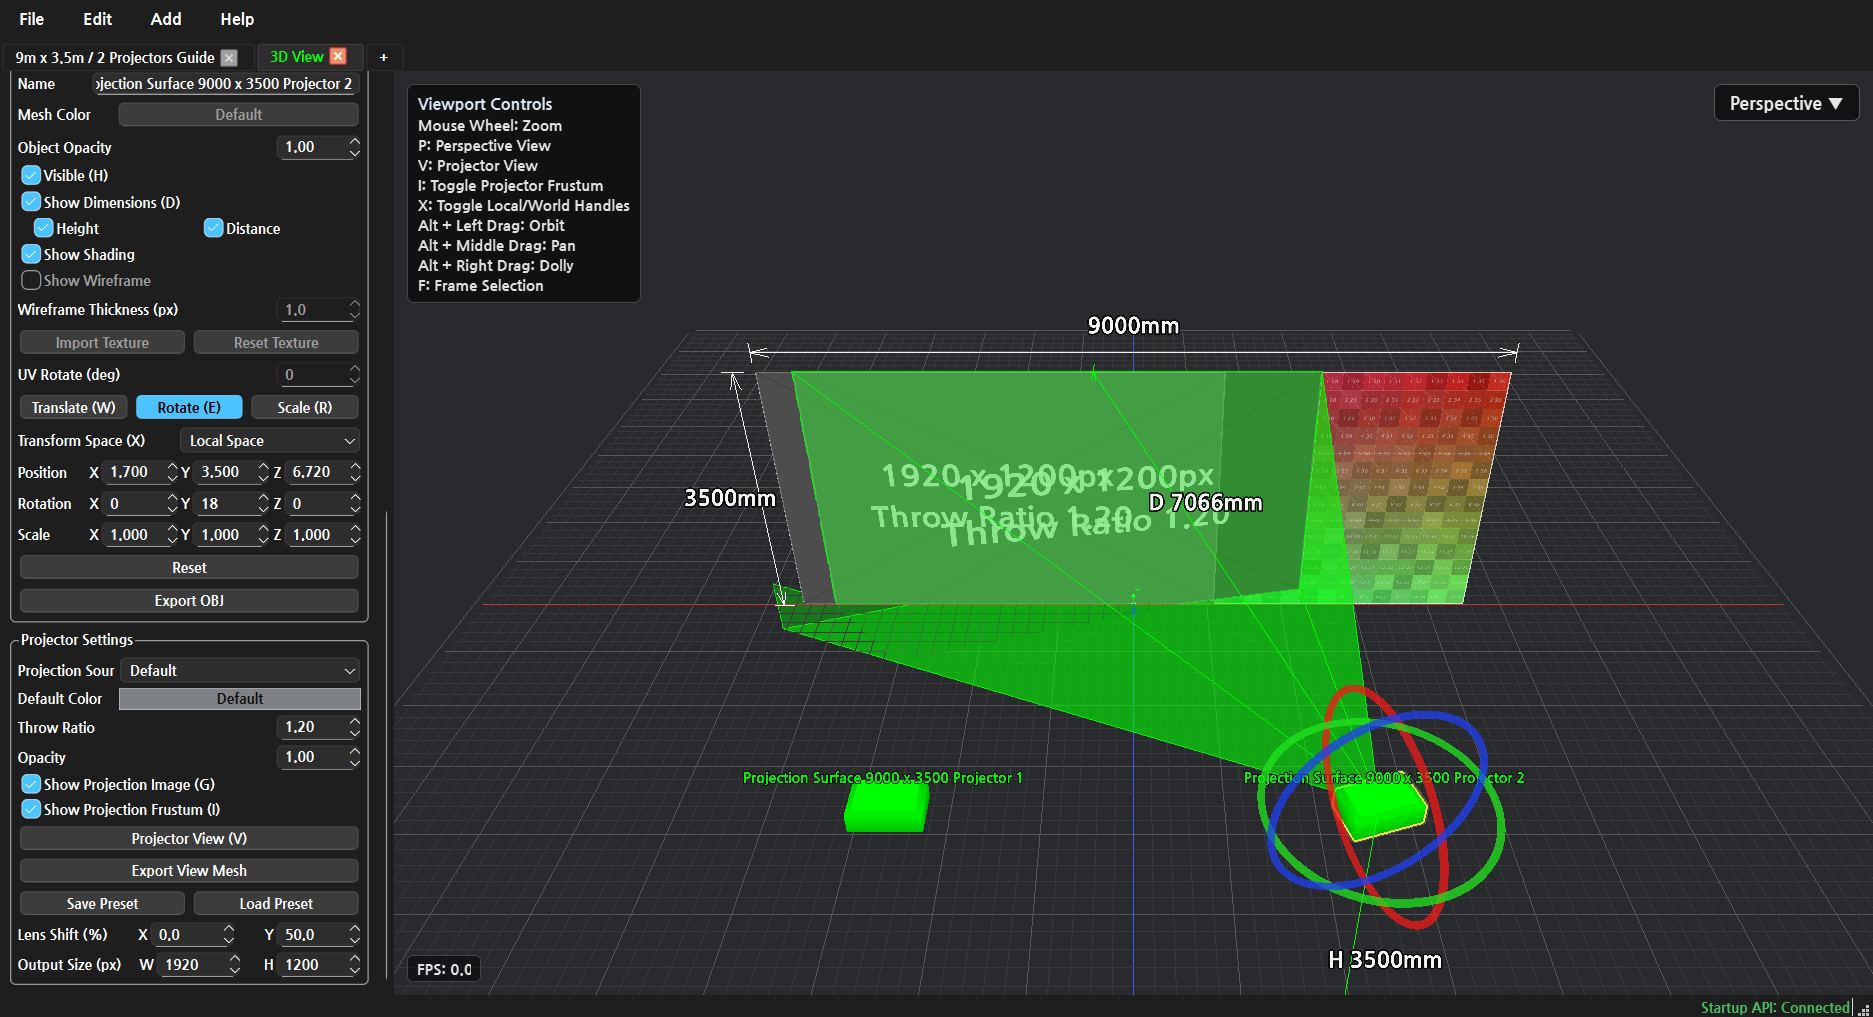Click the Export OBJ button
1873x1017 pixels.
click(189, 601)
